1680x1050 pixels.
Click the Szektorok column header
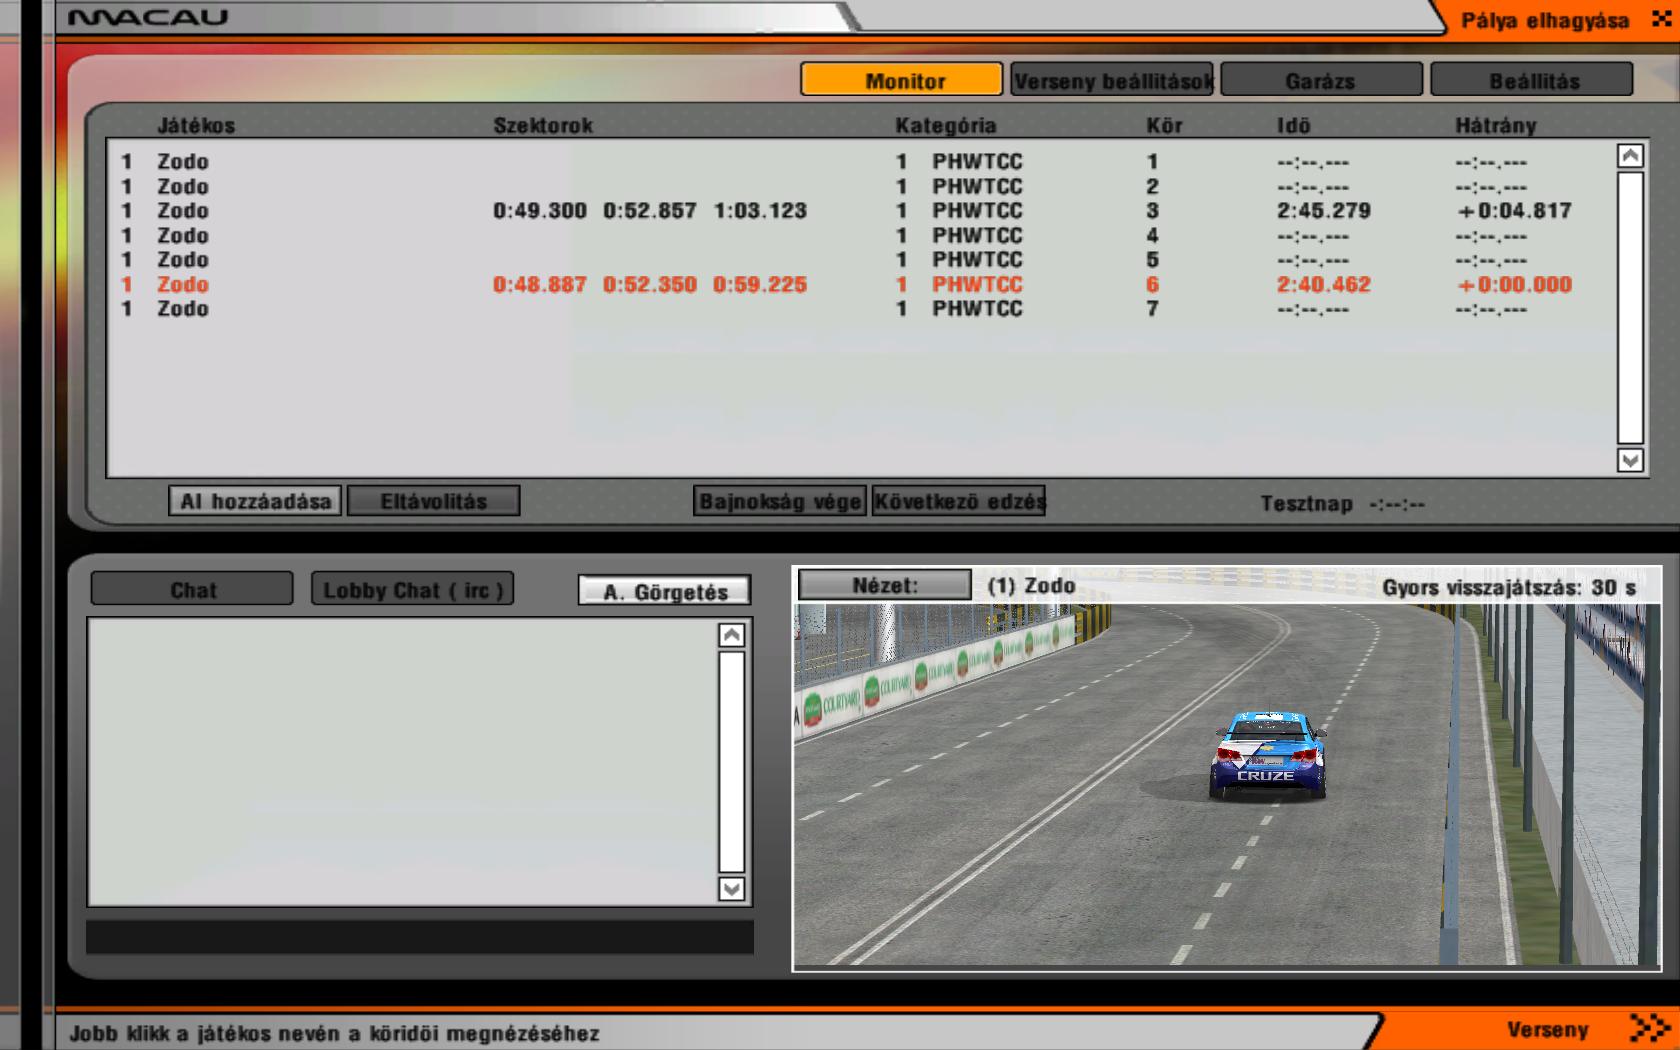[543, 125]
